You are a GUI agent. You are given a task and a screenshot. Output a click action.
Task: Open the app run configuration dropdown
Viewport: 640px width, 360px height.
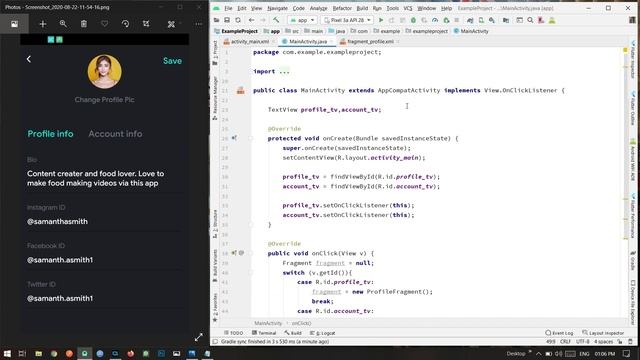click(302, 20)
